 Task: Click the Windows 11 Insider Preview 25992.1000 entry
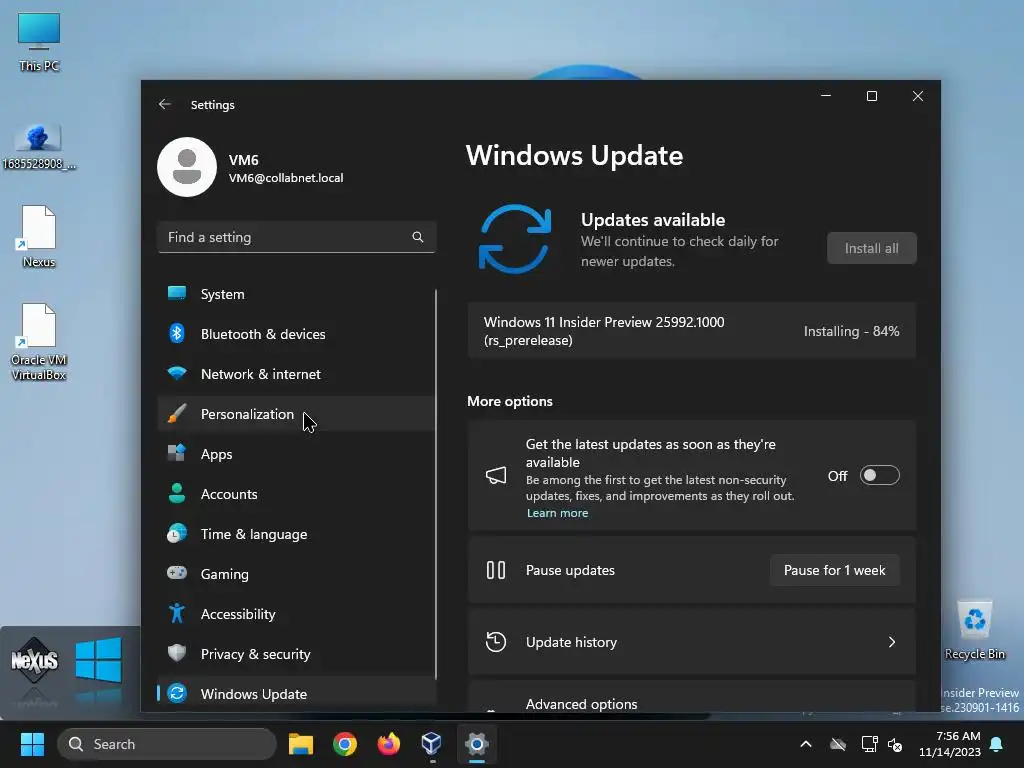(692, 330)
